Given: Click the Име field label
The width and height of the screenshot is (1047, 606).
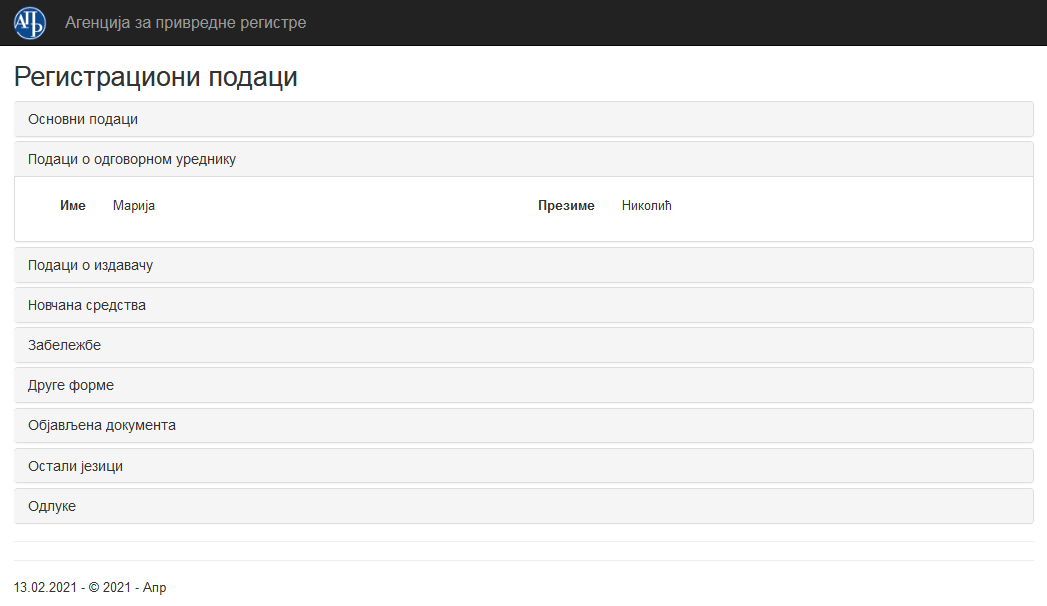Looking at the screenshot, I should 73,206.
